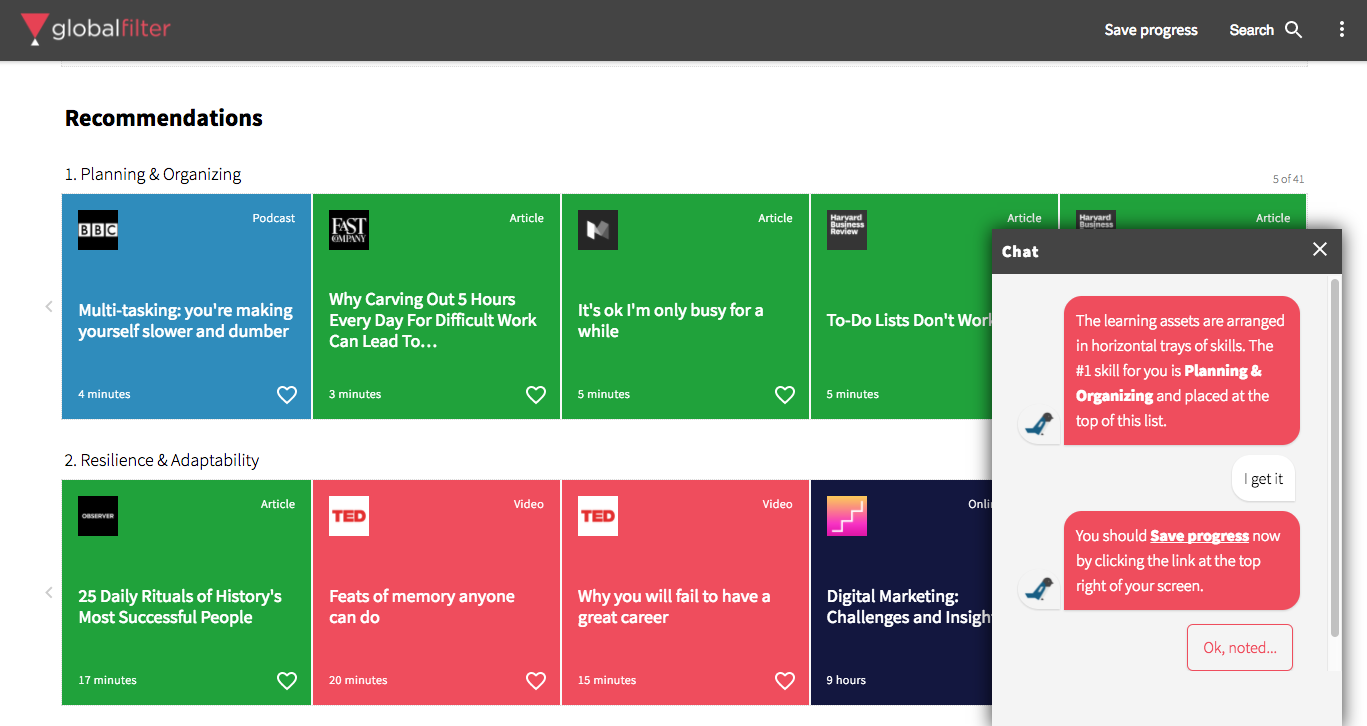Click the TED logo on Feats of memory
The width and height of the screenshot is (1367, 726).
point(349,516)
